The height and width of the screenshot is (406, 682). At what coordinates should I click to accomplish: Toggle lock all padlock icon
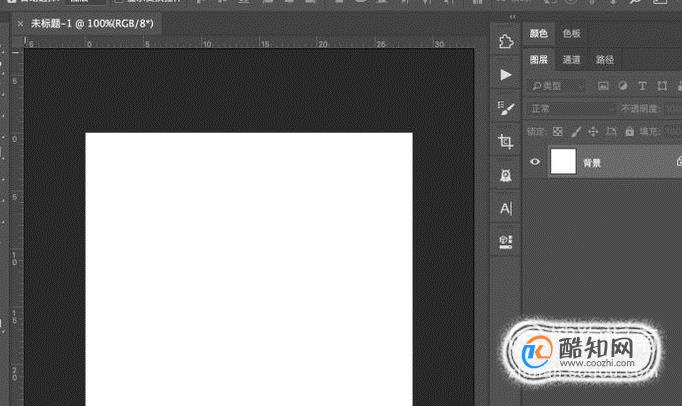point(629,131)
